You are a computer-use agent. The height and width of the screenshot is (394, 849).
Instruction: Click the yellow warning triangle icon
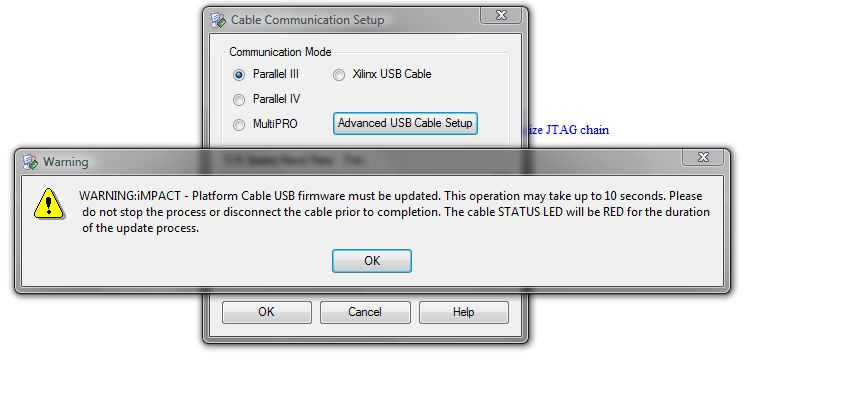tap(49, 203)
